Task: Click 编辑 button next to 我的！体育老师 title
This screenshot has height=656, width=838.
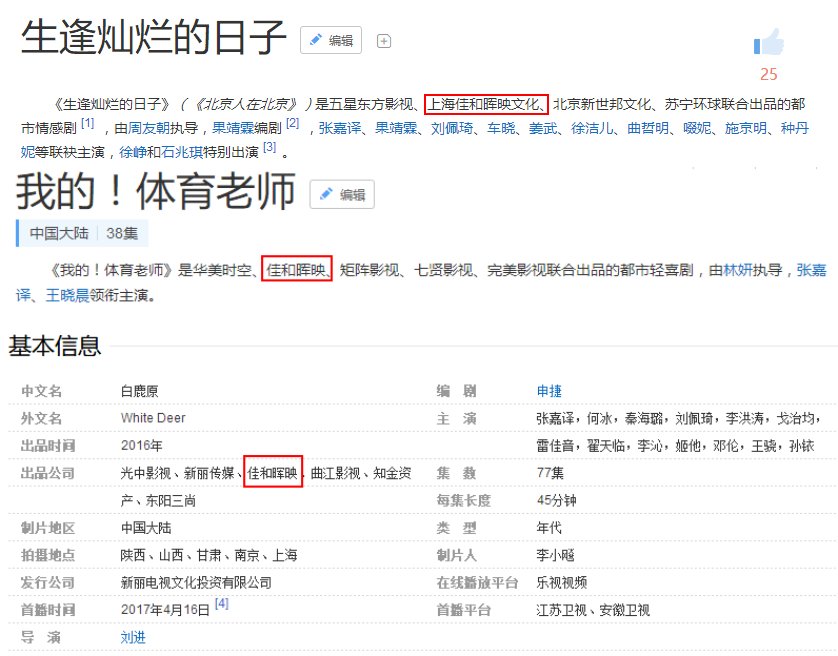Action: (x=341, y=195)
